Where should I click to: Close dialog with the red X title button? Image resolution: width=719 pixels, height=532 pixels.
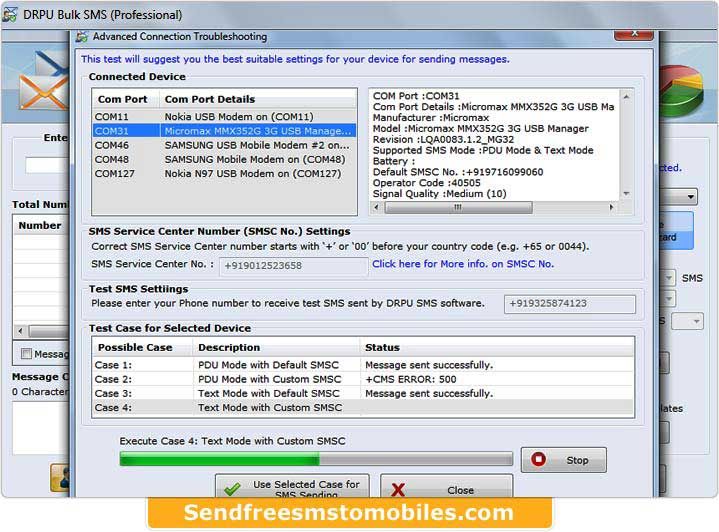[633, 35]
